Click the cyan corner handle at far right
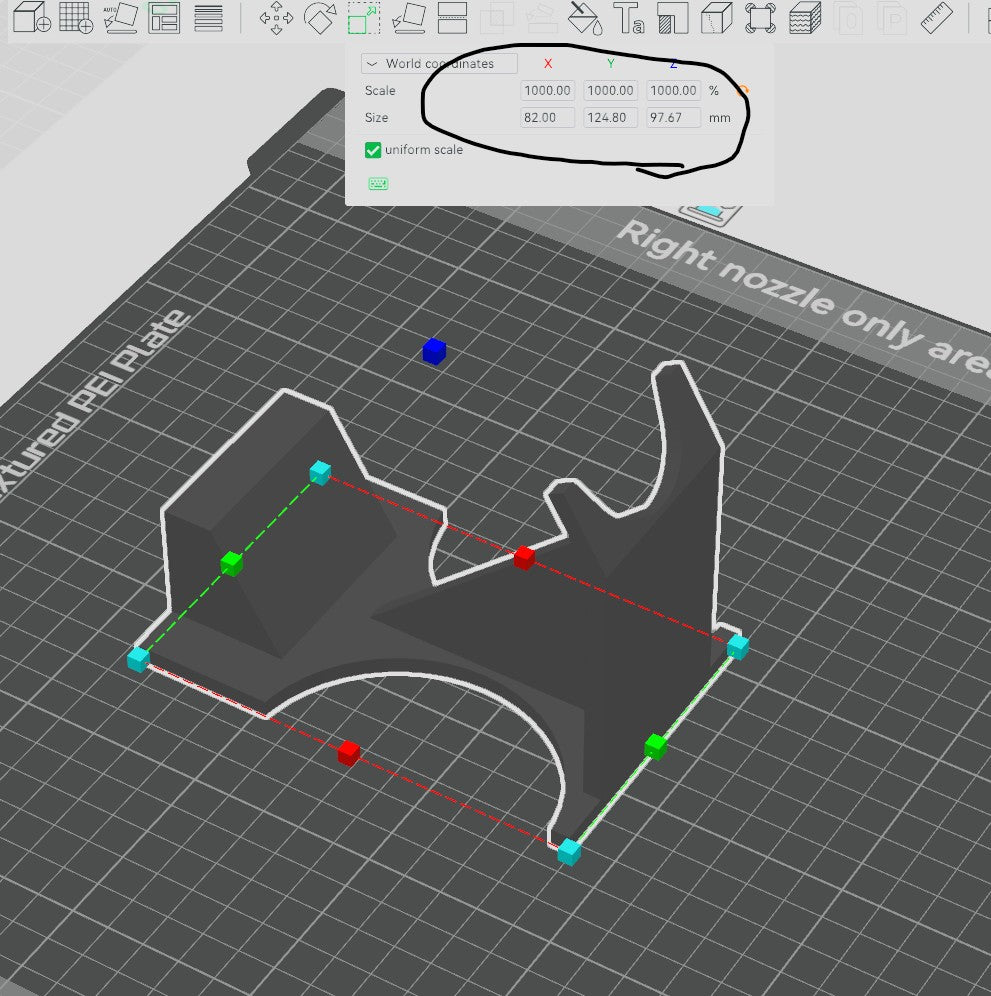The height and width of the screenshot is (996, 991). click(x=738, y=646)
